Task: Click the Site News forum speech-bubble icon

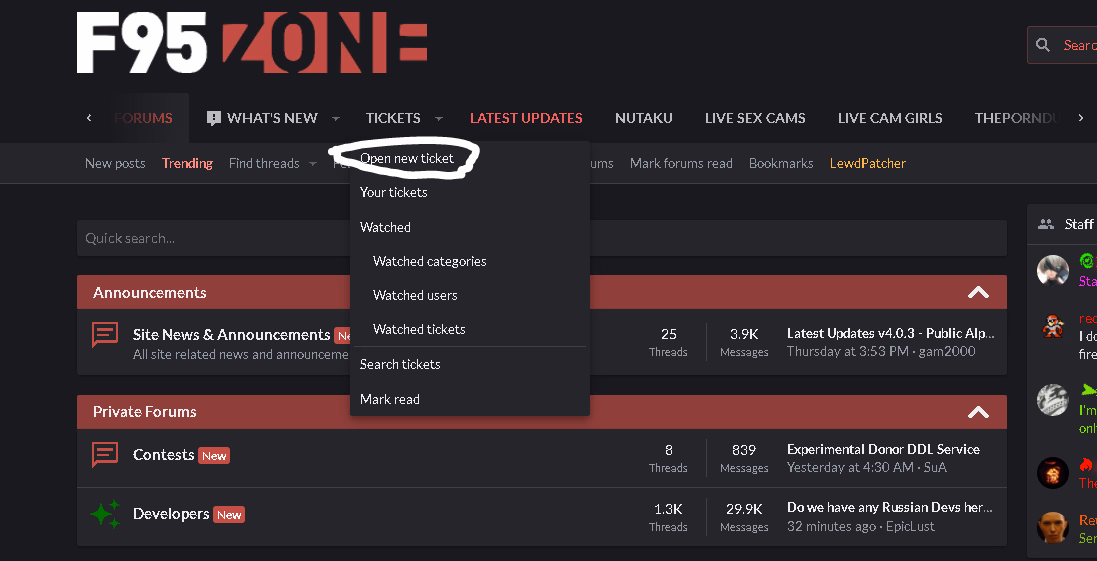Action: 105,335
